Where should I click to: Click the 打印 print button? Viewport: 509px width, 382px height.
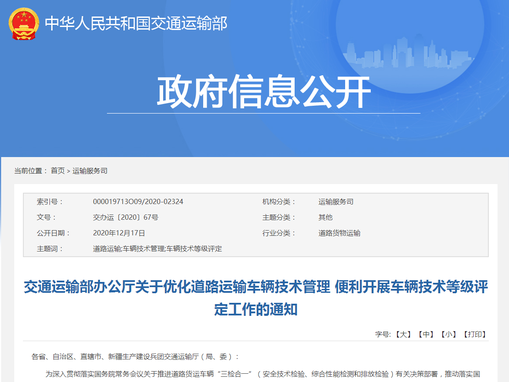[475, 334]
